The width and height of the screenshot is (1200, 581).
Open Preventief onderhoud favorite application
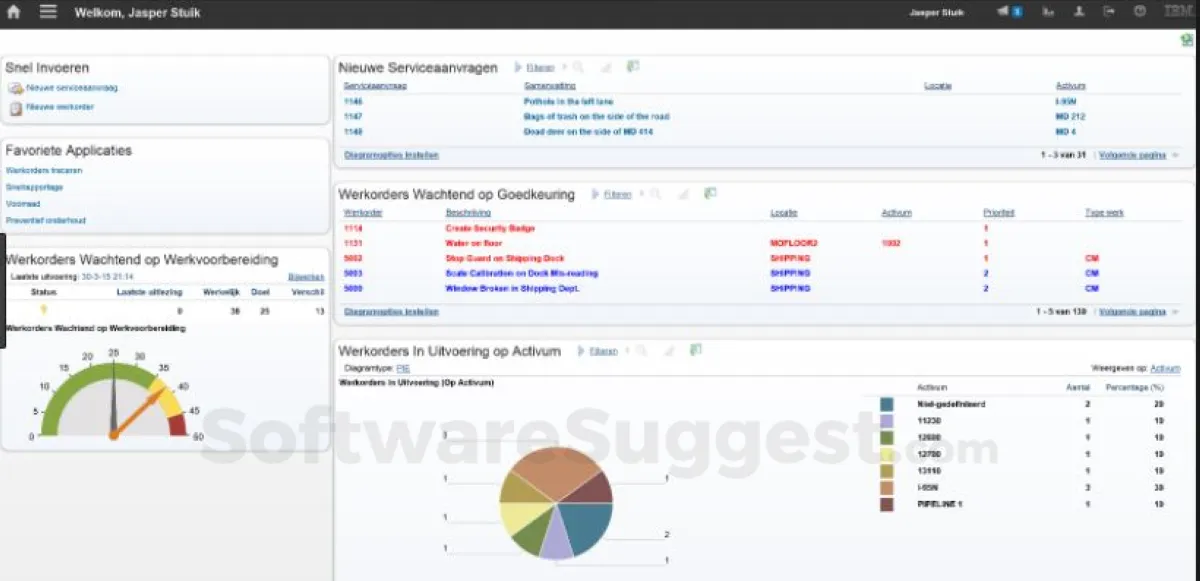[x=45, y=220]
